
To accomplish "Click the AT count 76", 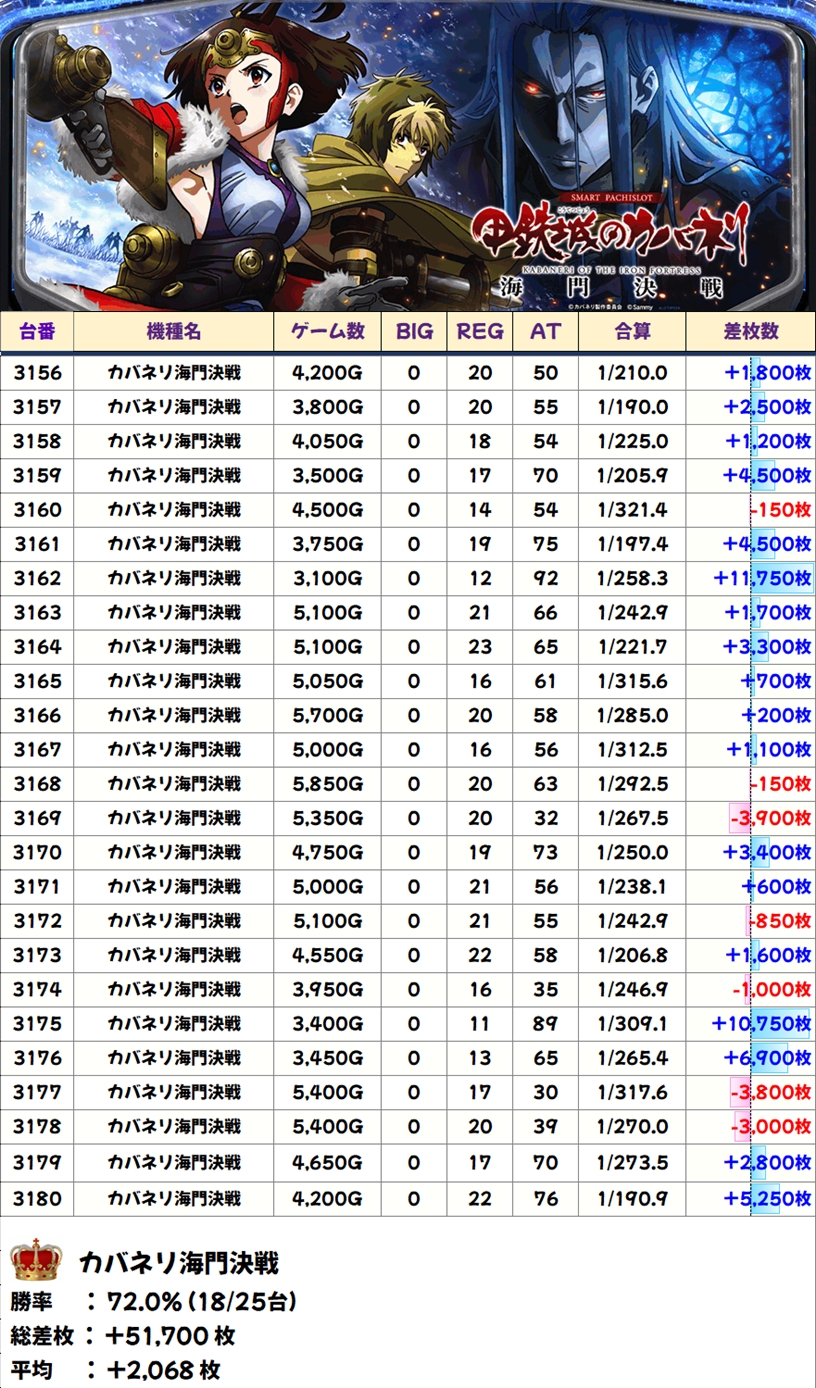I will tap(546, 1198).
